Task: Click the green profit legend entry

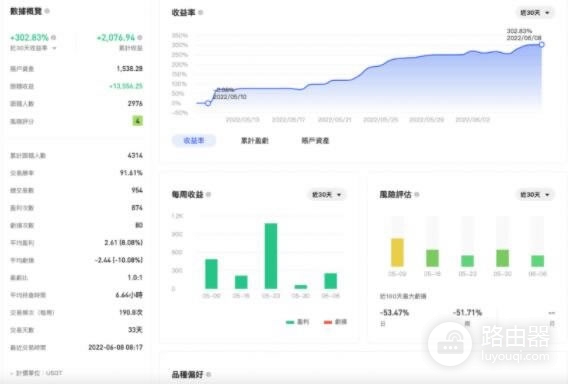Action: click(297, 322)
